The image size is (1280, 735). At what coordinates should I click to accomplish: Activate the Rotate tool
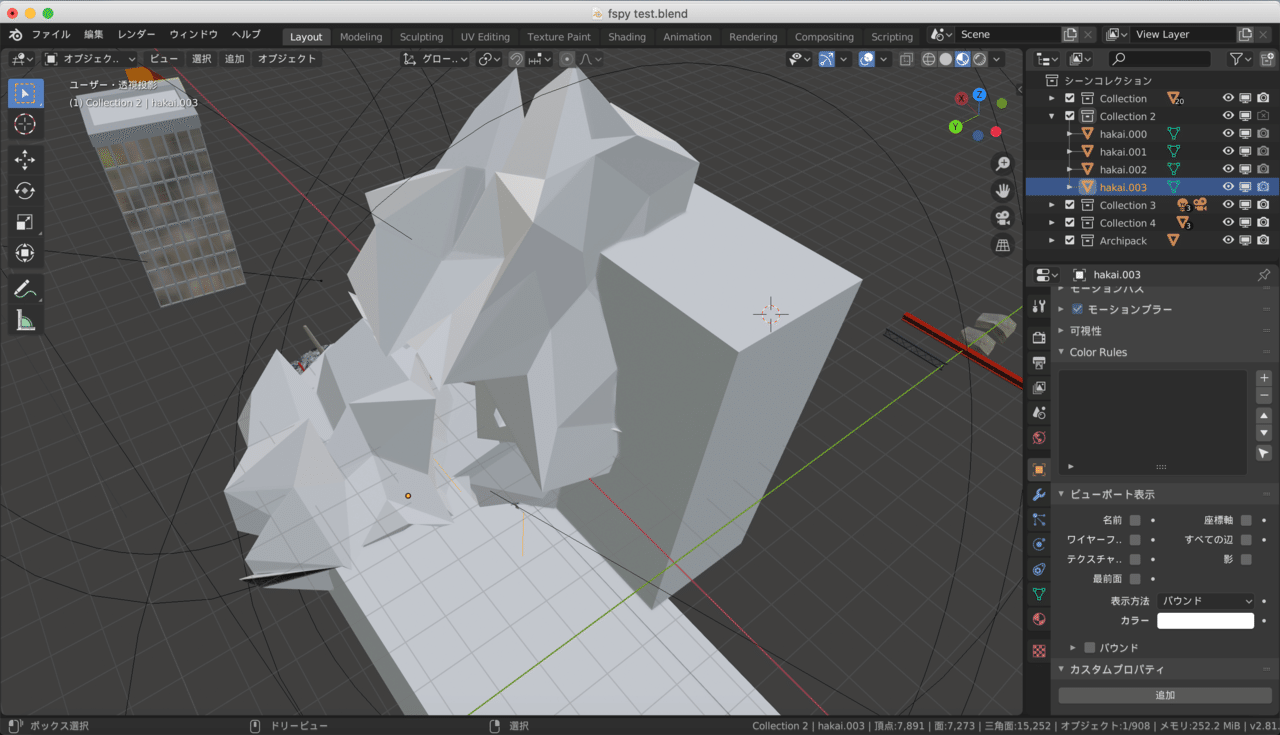(26, 191)
